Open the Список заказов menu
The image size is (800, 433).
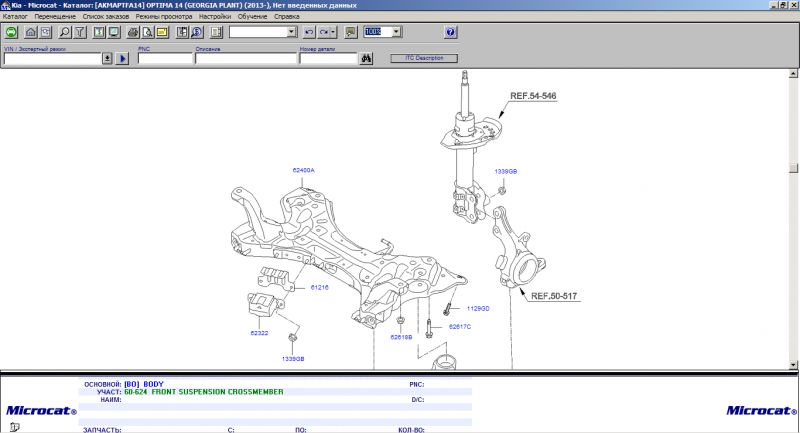click(106, 16)
